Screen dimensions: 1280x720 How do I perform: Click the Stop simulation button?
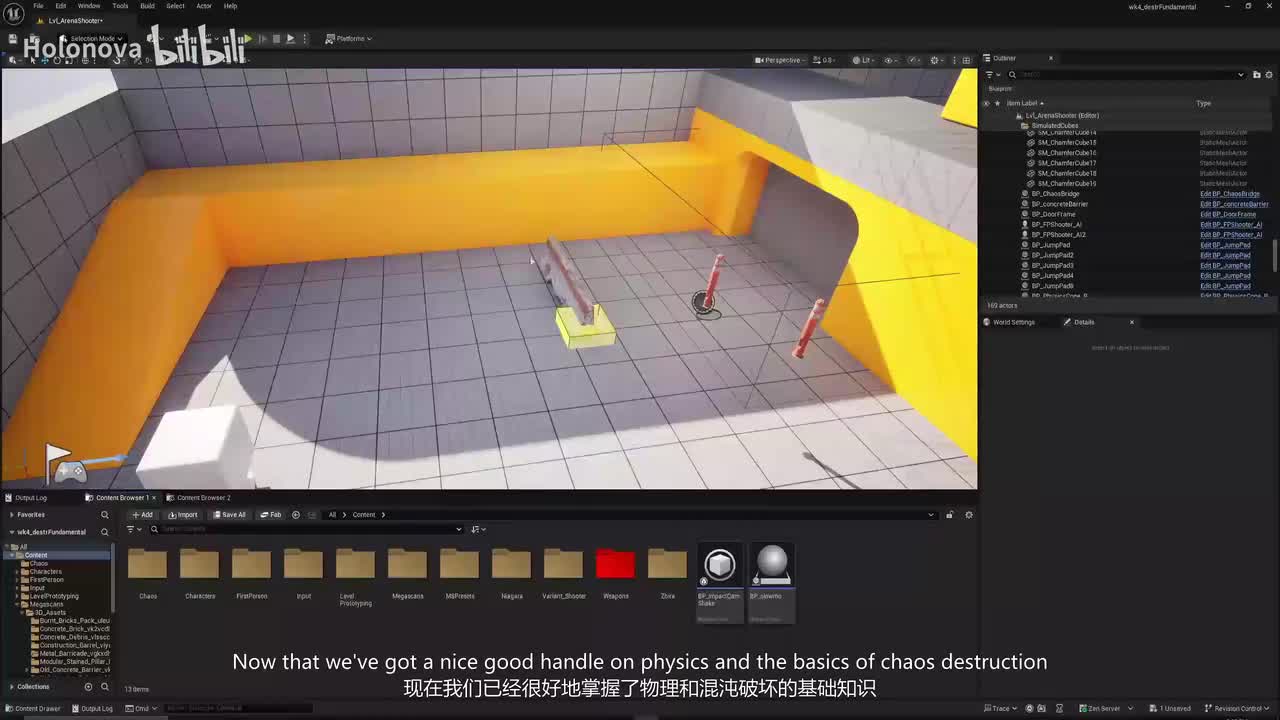tap(276, 39)
